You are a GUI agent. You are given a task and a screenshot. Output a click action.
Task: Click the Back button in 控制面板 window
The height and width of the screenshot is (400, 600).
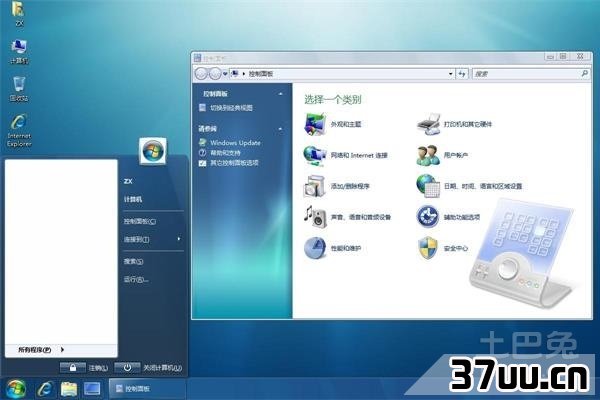(x=201, y=73)
